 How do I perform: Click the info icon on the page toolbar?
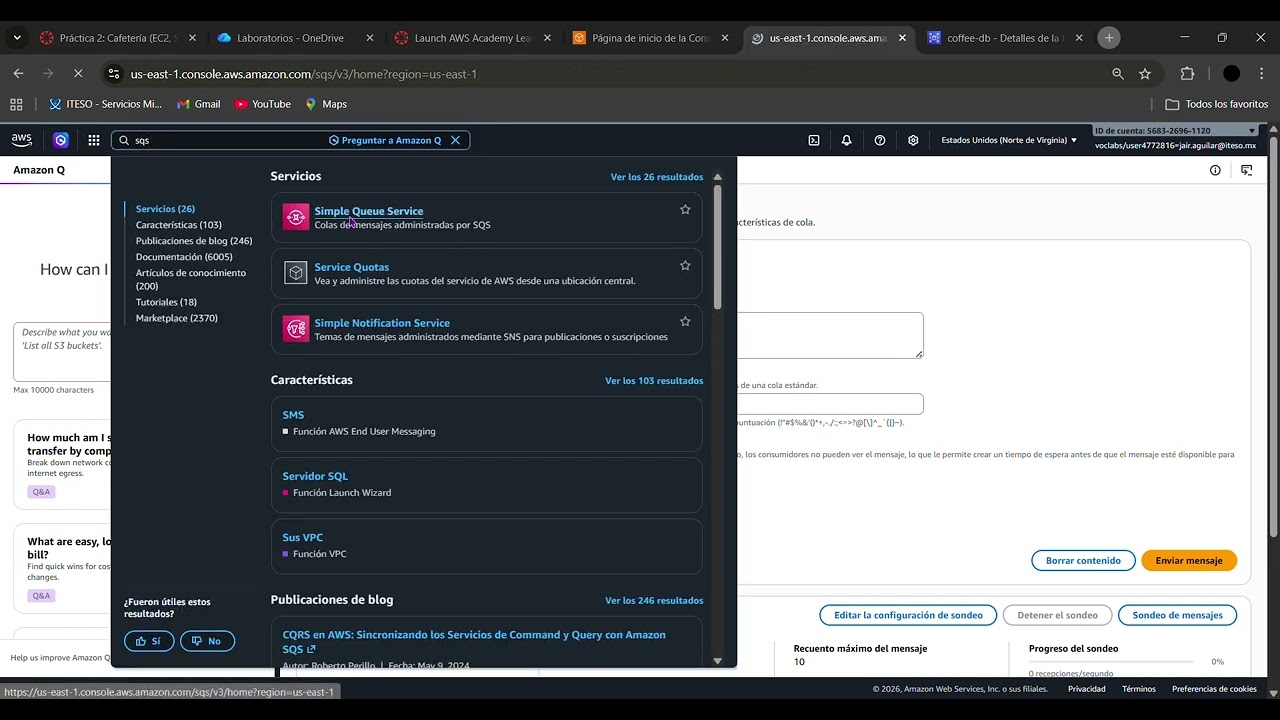tap(1215, 170)
